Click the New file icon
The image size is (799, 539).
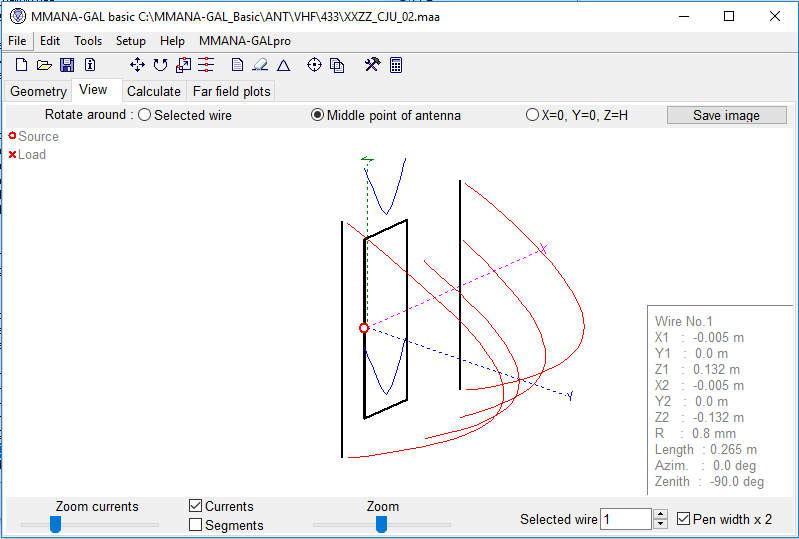coord(21,65)
